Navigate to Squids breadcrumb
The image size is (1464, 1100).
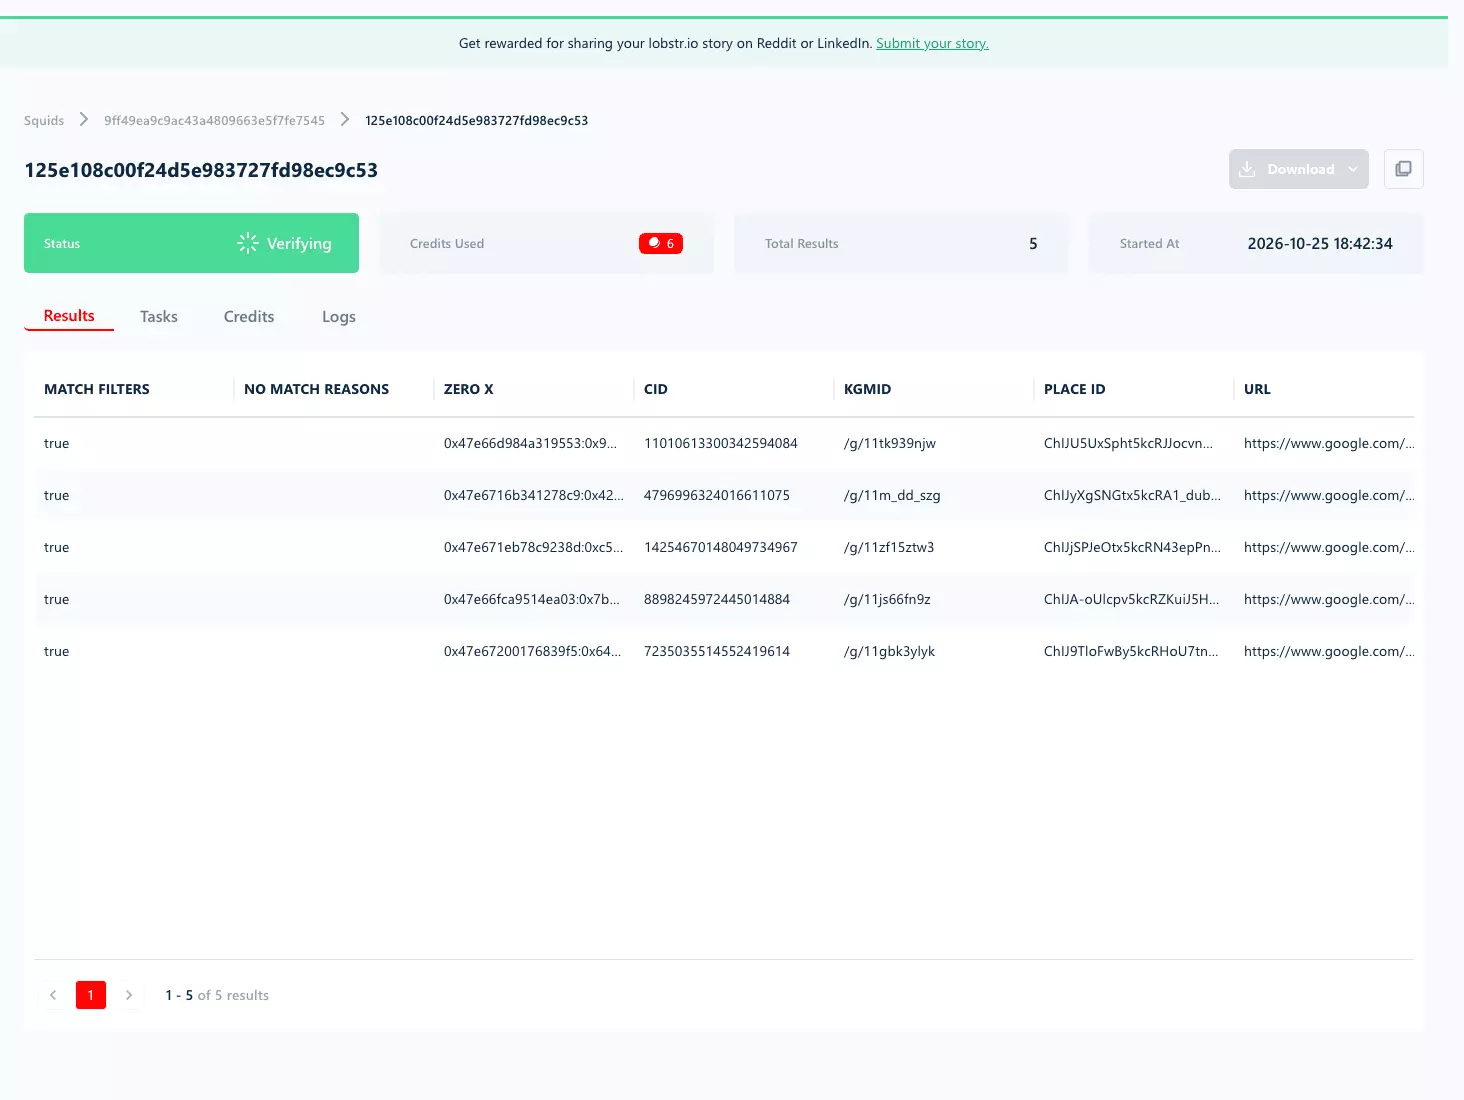point(44,120)
